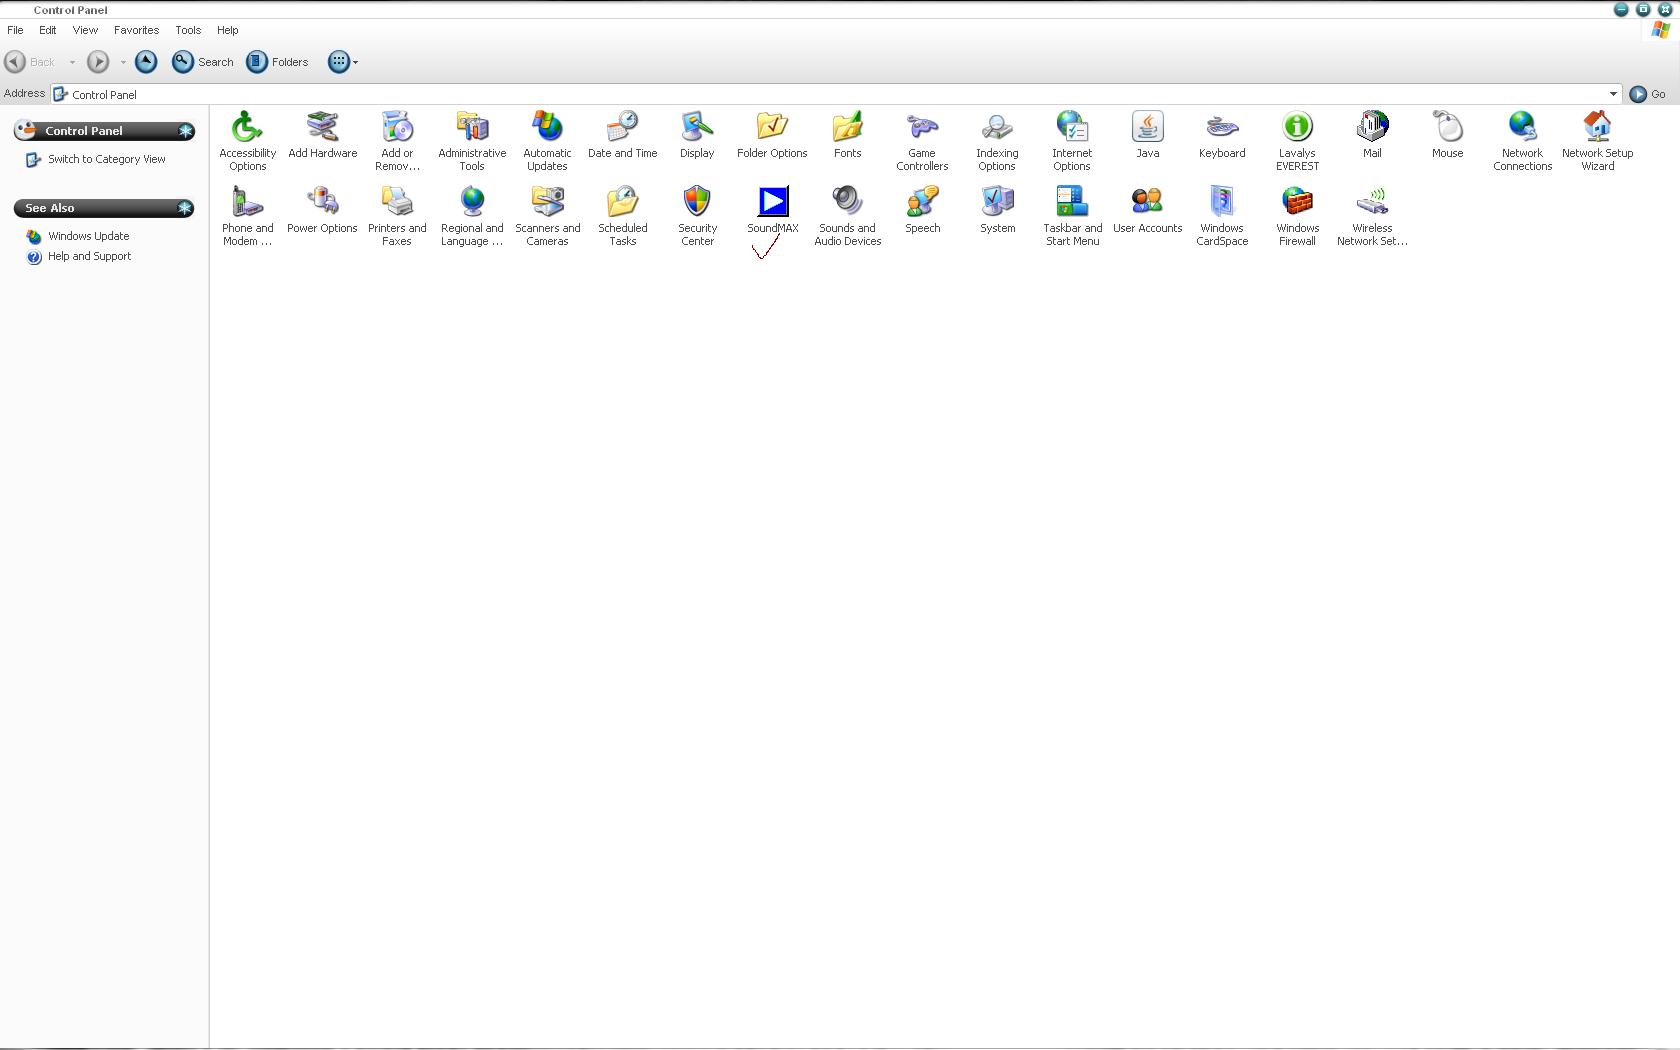The width and height of the screenshot is (1680, 1050).
Task: Open Printers and Faxes icon
Action: [x=397, y=202]
